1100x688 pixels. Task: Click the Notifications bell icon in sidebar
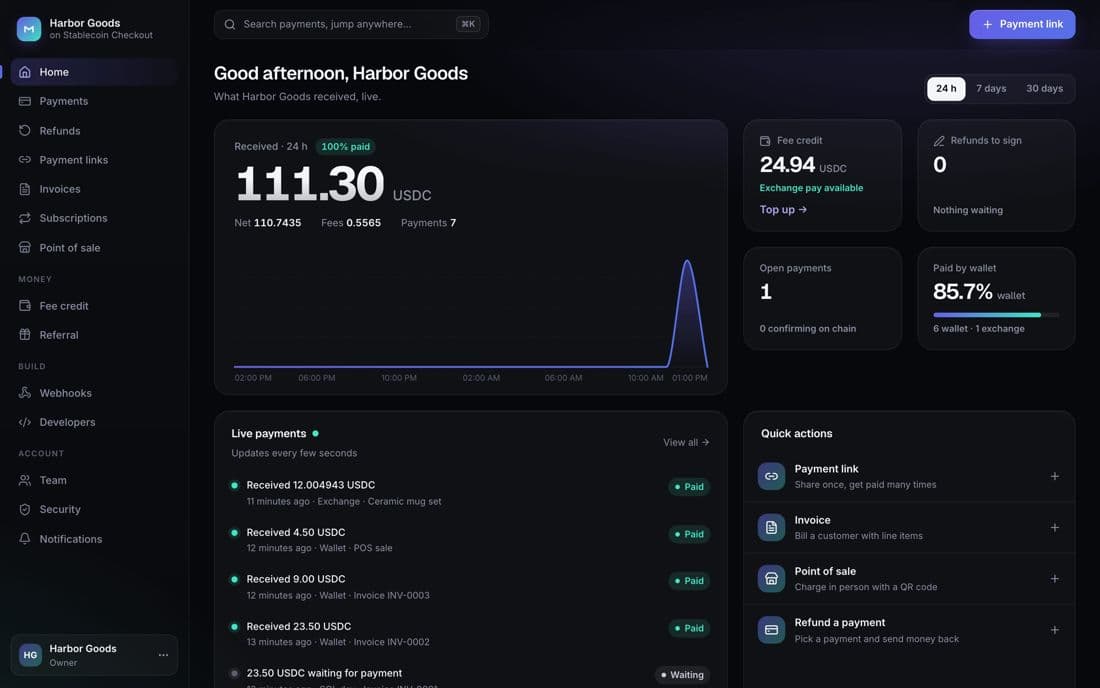point(25,539)
